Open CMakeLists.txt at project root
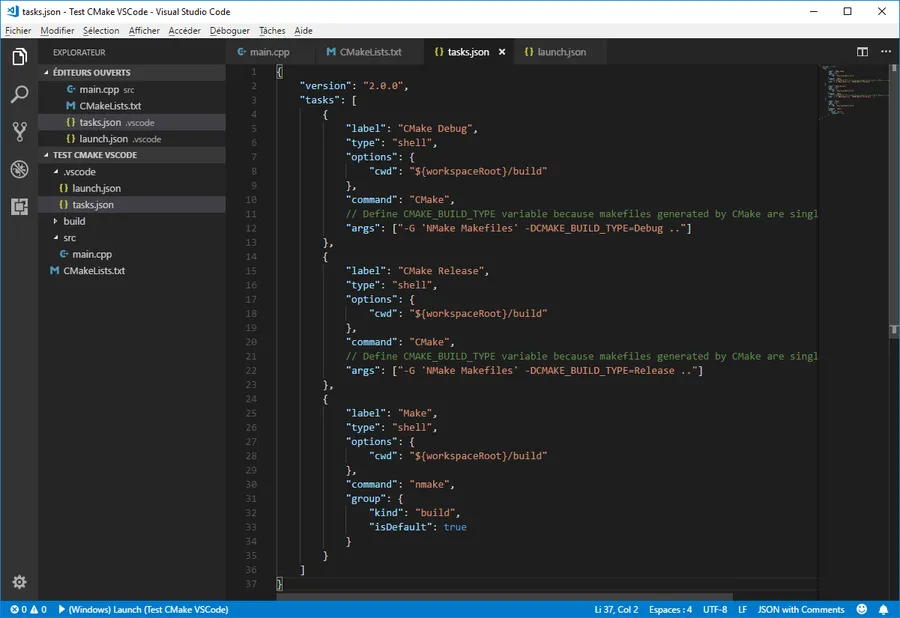Image resolution: width=900 pixels, height=618 pixels. [131, 271]
